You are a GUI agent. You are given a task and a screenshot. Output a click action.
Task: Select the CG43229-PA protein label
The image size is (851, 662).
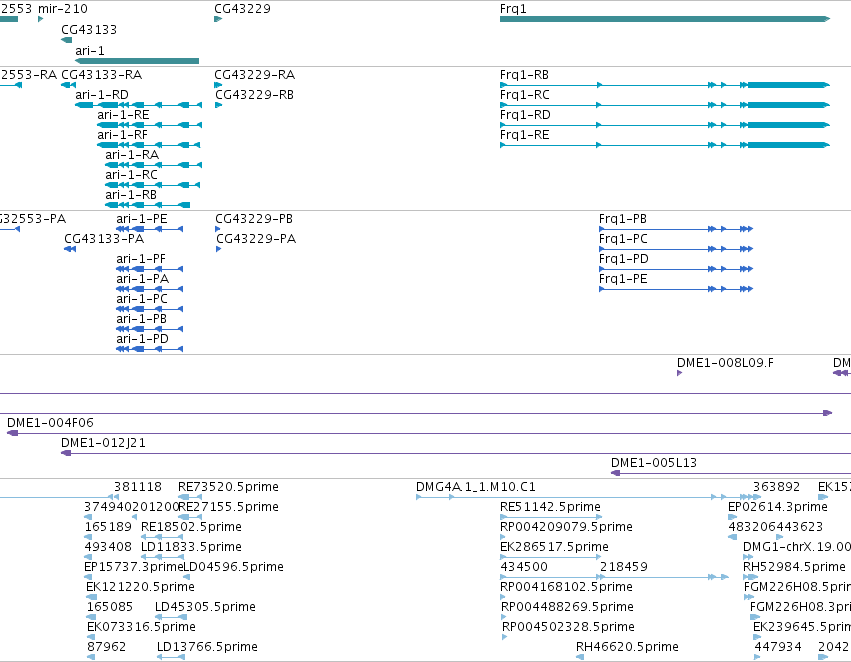tap(256, 239)
